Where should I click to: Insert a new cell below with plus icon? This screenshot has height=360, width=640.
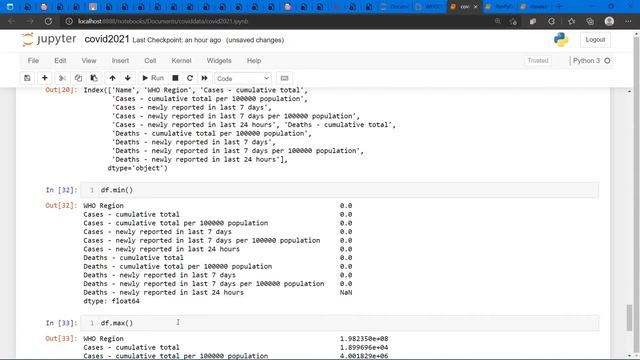click(x=44, y=78)
